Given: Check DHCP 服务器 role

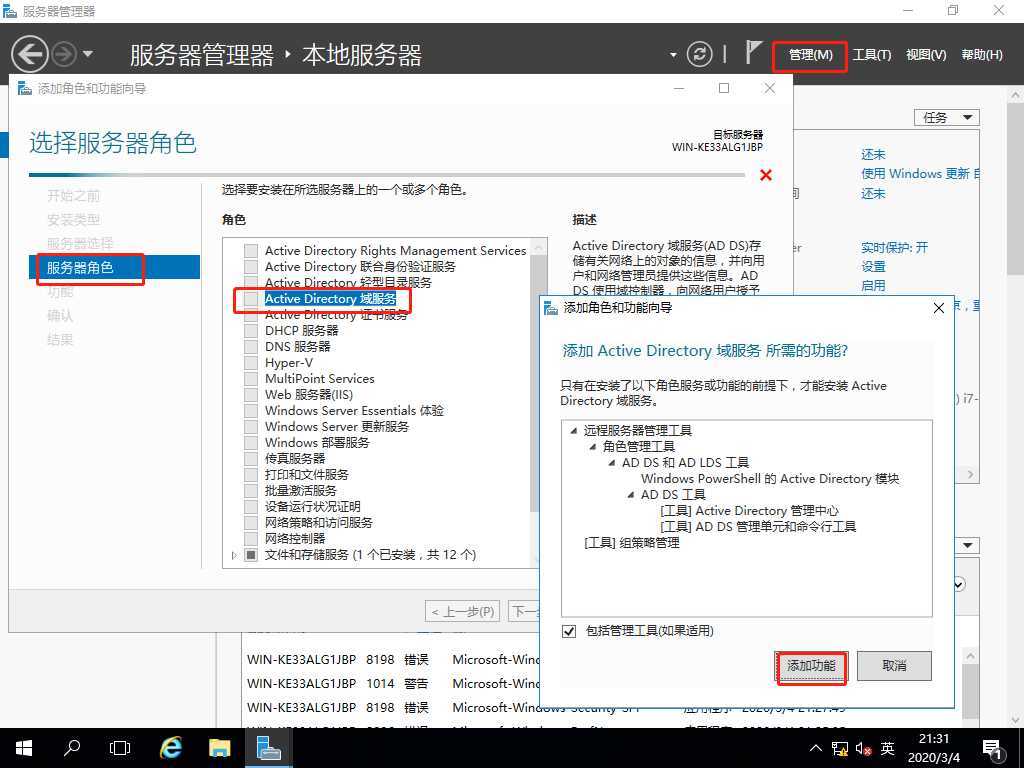Looking at the screenshot, I should click(251, 330).
